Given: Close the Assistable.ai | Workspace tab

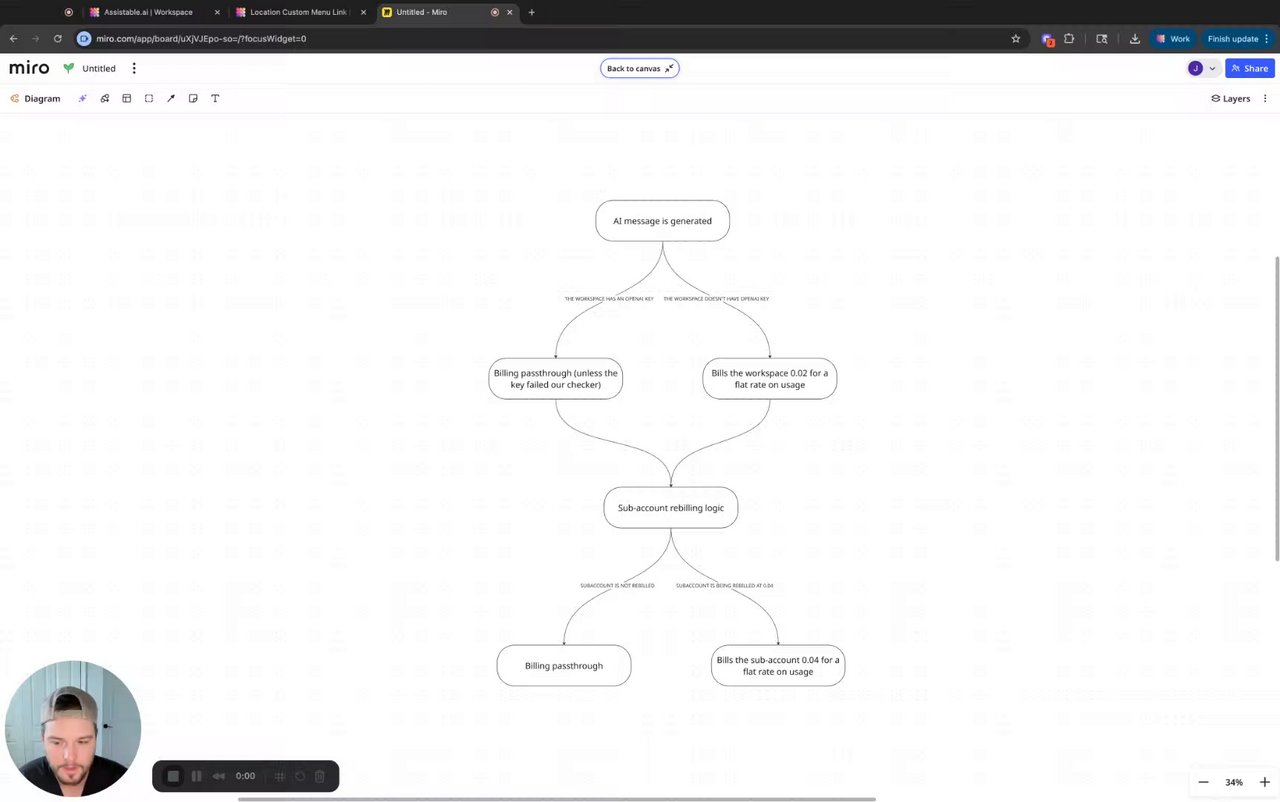Looking at the screenshot, I should tap(217, 12).
